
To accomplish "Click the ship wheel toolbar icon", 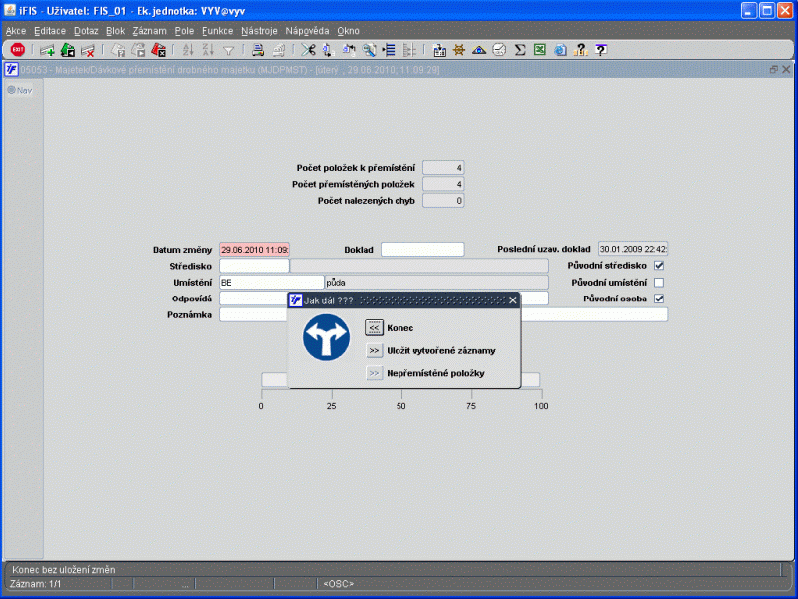I will point(459,50).
